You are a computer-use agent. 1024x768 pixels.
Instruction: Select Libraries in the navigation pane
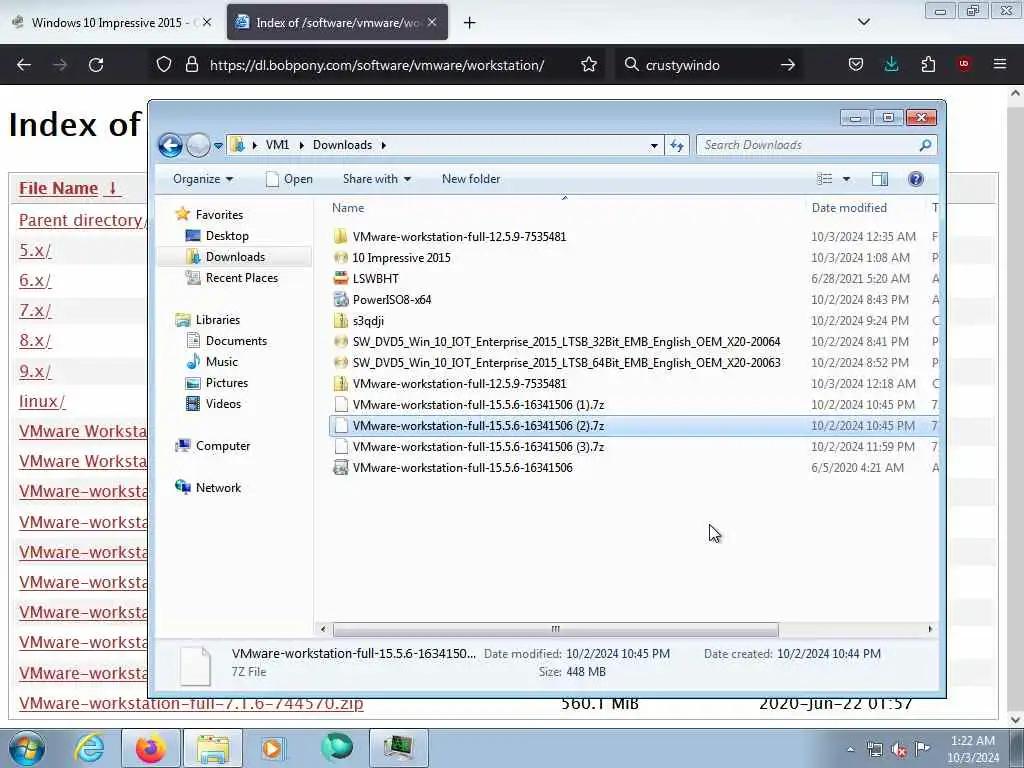[208, 319]
